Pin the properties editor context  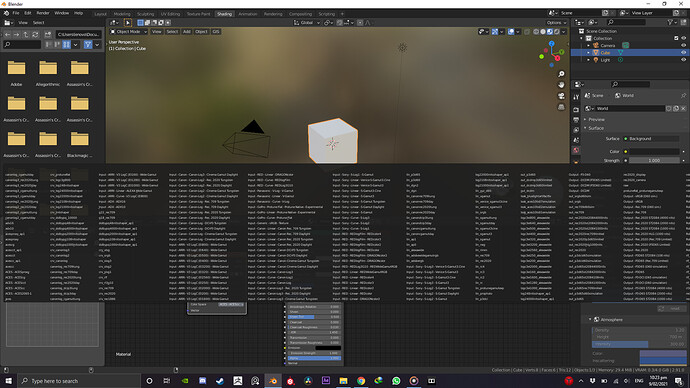(683, 95)
